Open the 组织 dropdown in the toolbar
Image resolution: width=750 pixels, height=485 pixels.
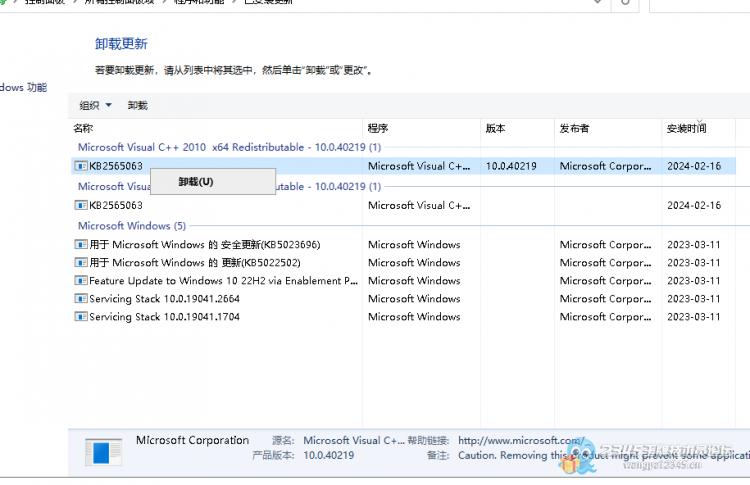95,105
